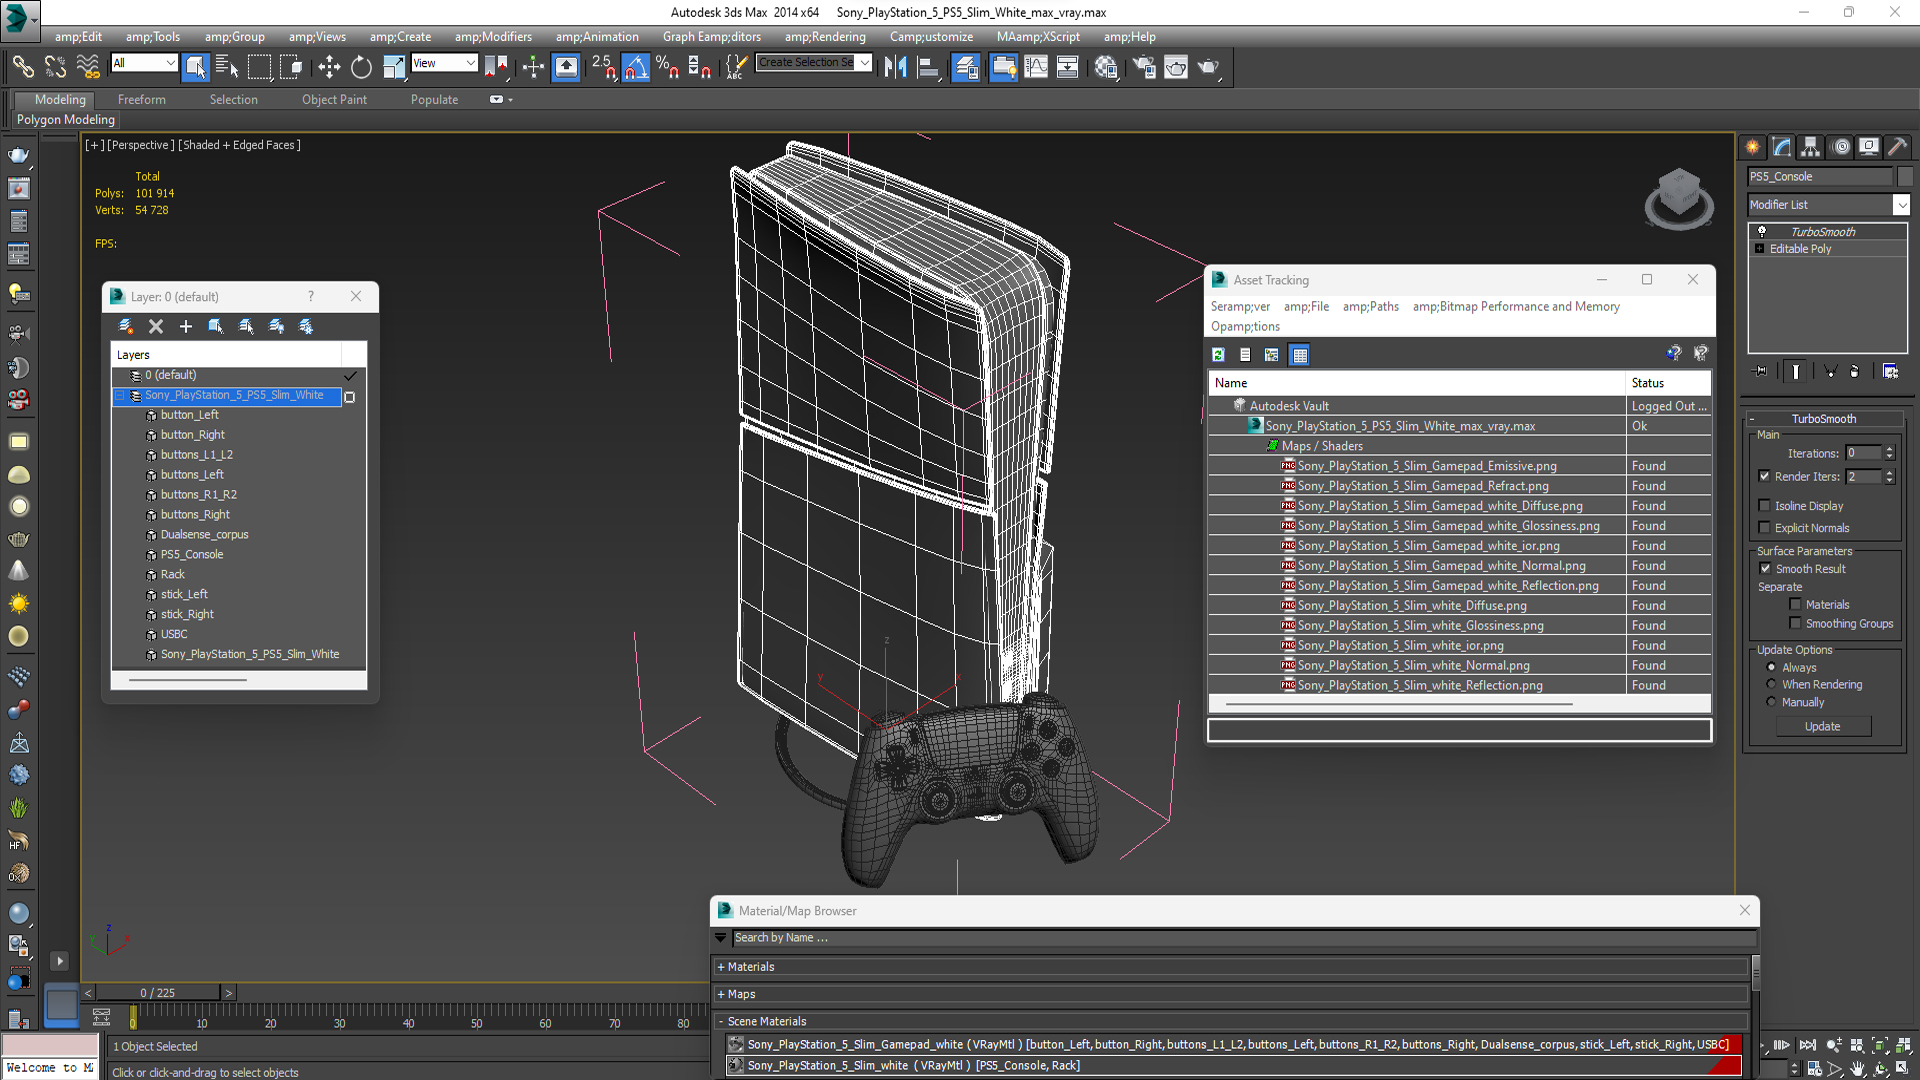The image size is (1920, 1080).
Task: Open the View reference coordinate dropdown
Action: [x=444, y=63]
